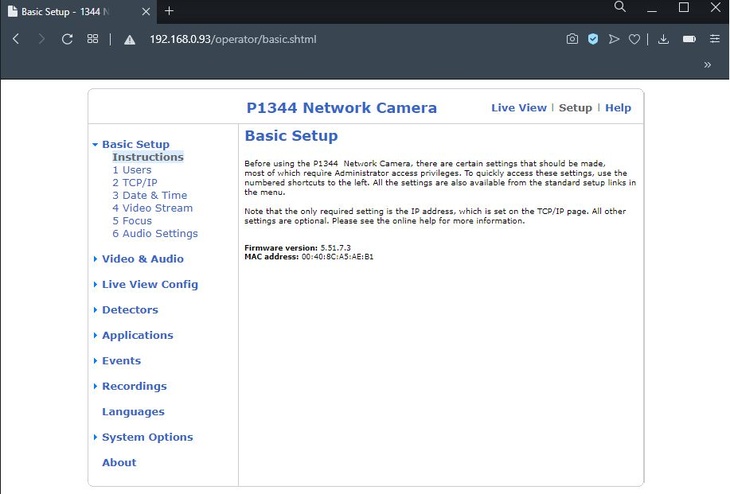Click the browser forward arrow
The height and width of the screenshot is (494, 730).
click(41, 39)
